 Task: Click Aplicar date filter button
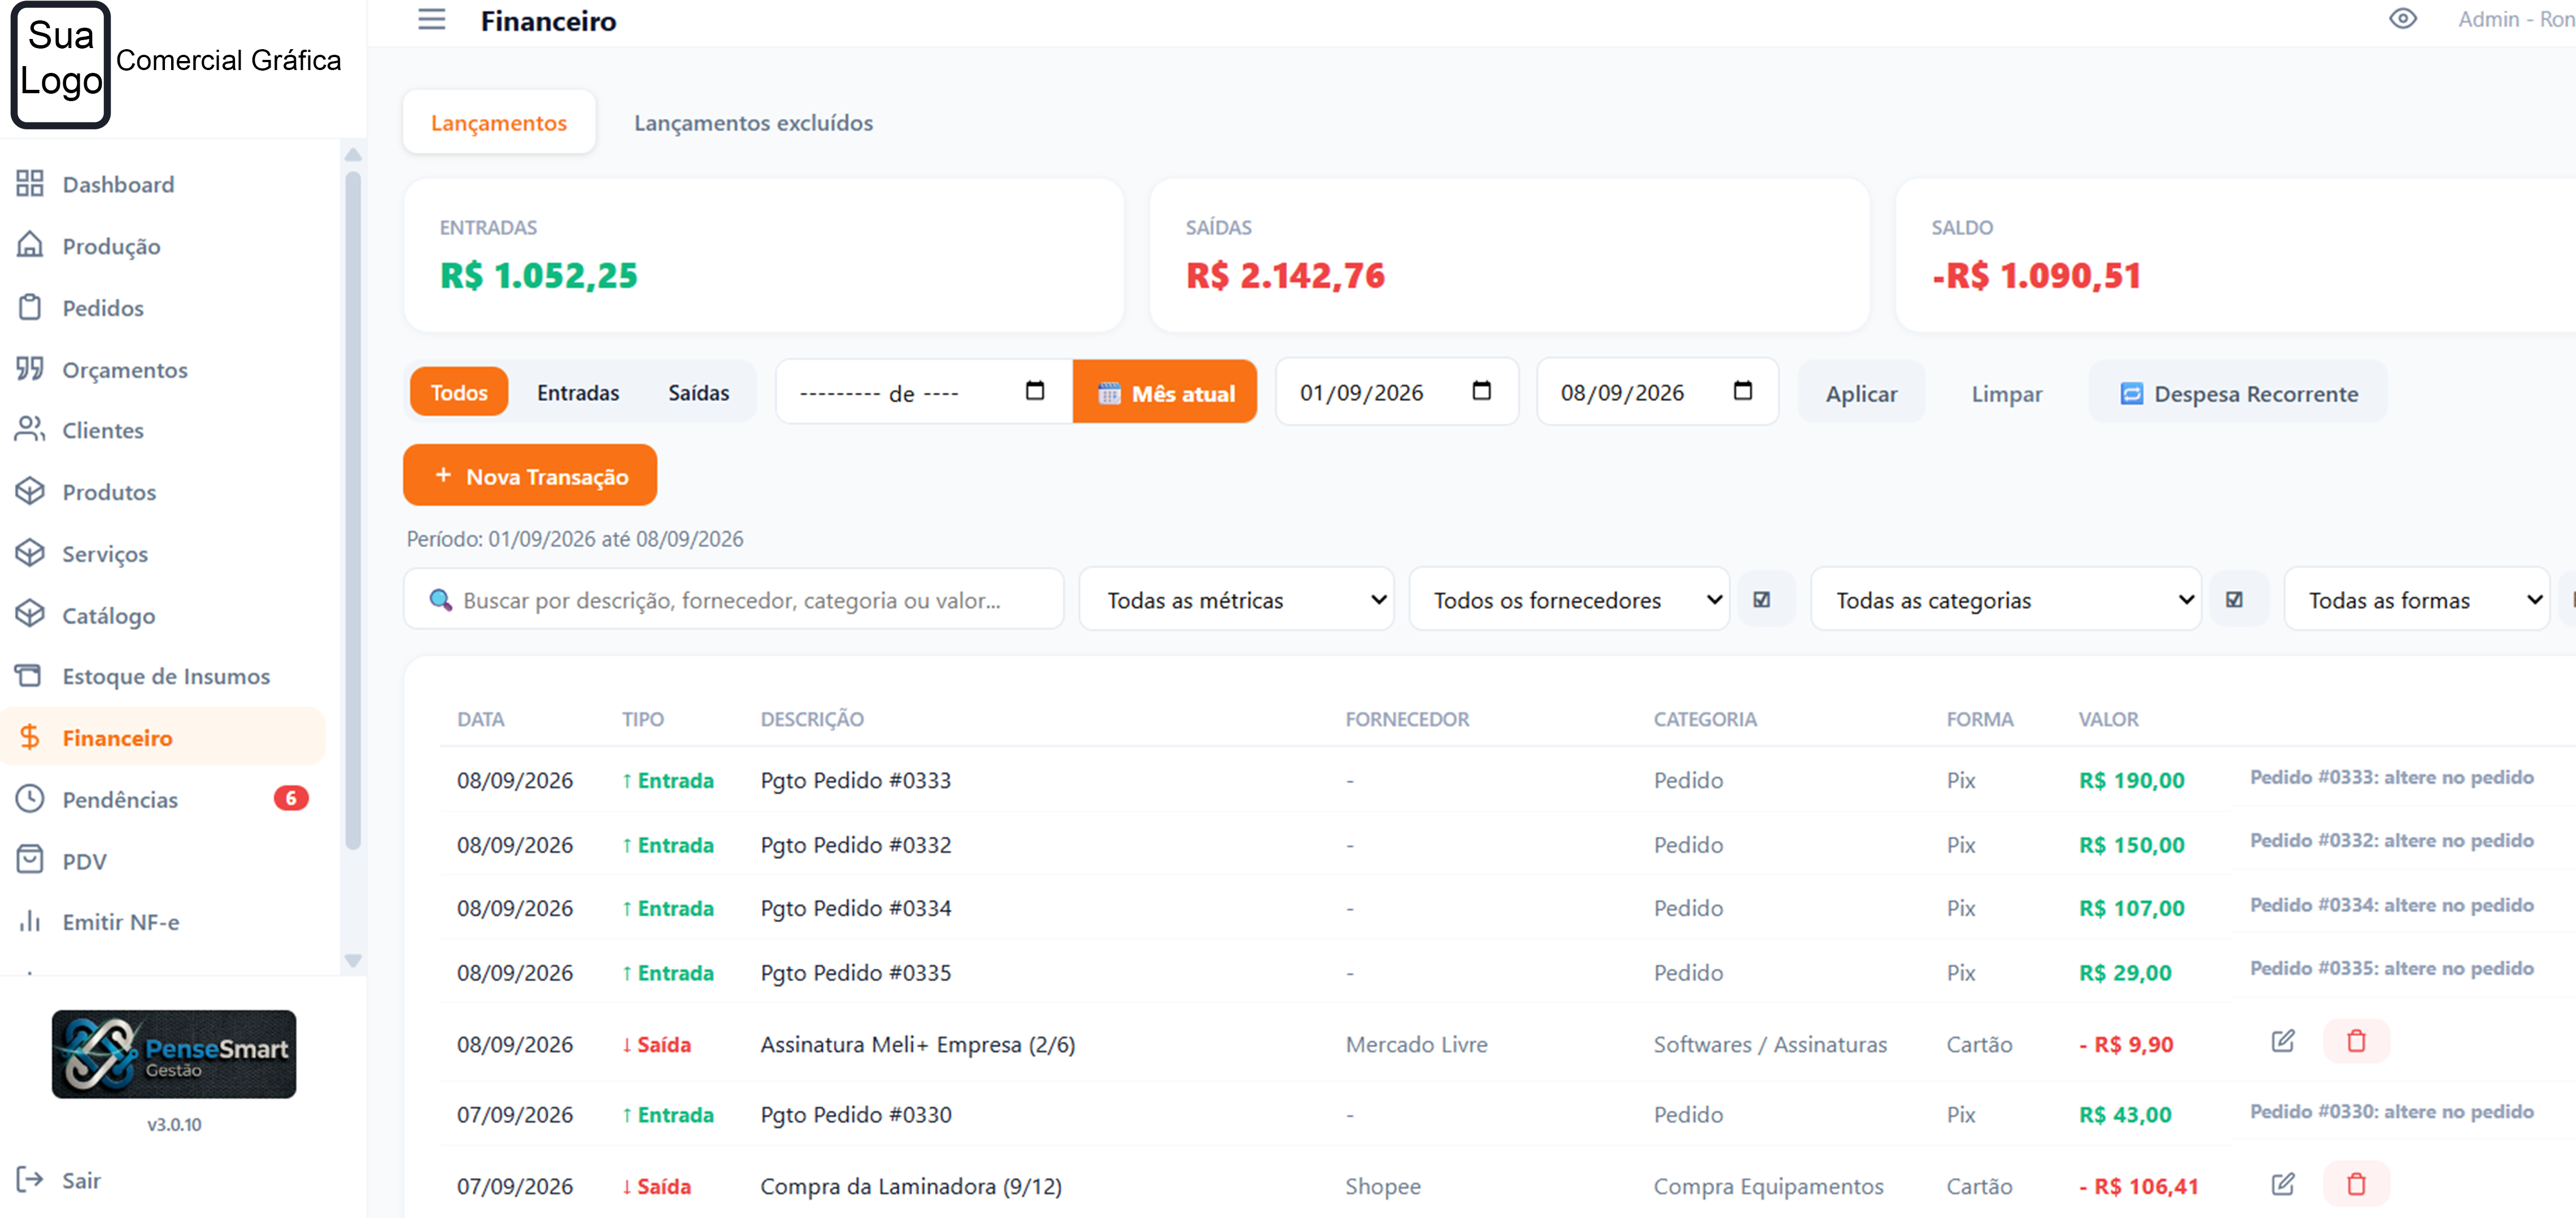(1861, 393)
